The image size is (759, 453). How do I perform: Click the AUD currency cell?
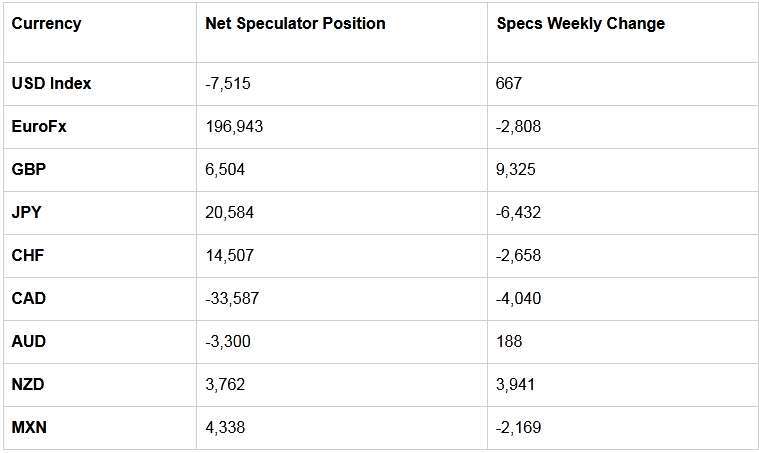pyautogui.click(x=29, y=342)
